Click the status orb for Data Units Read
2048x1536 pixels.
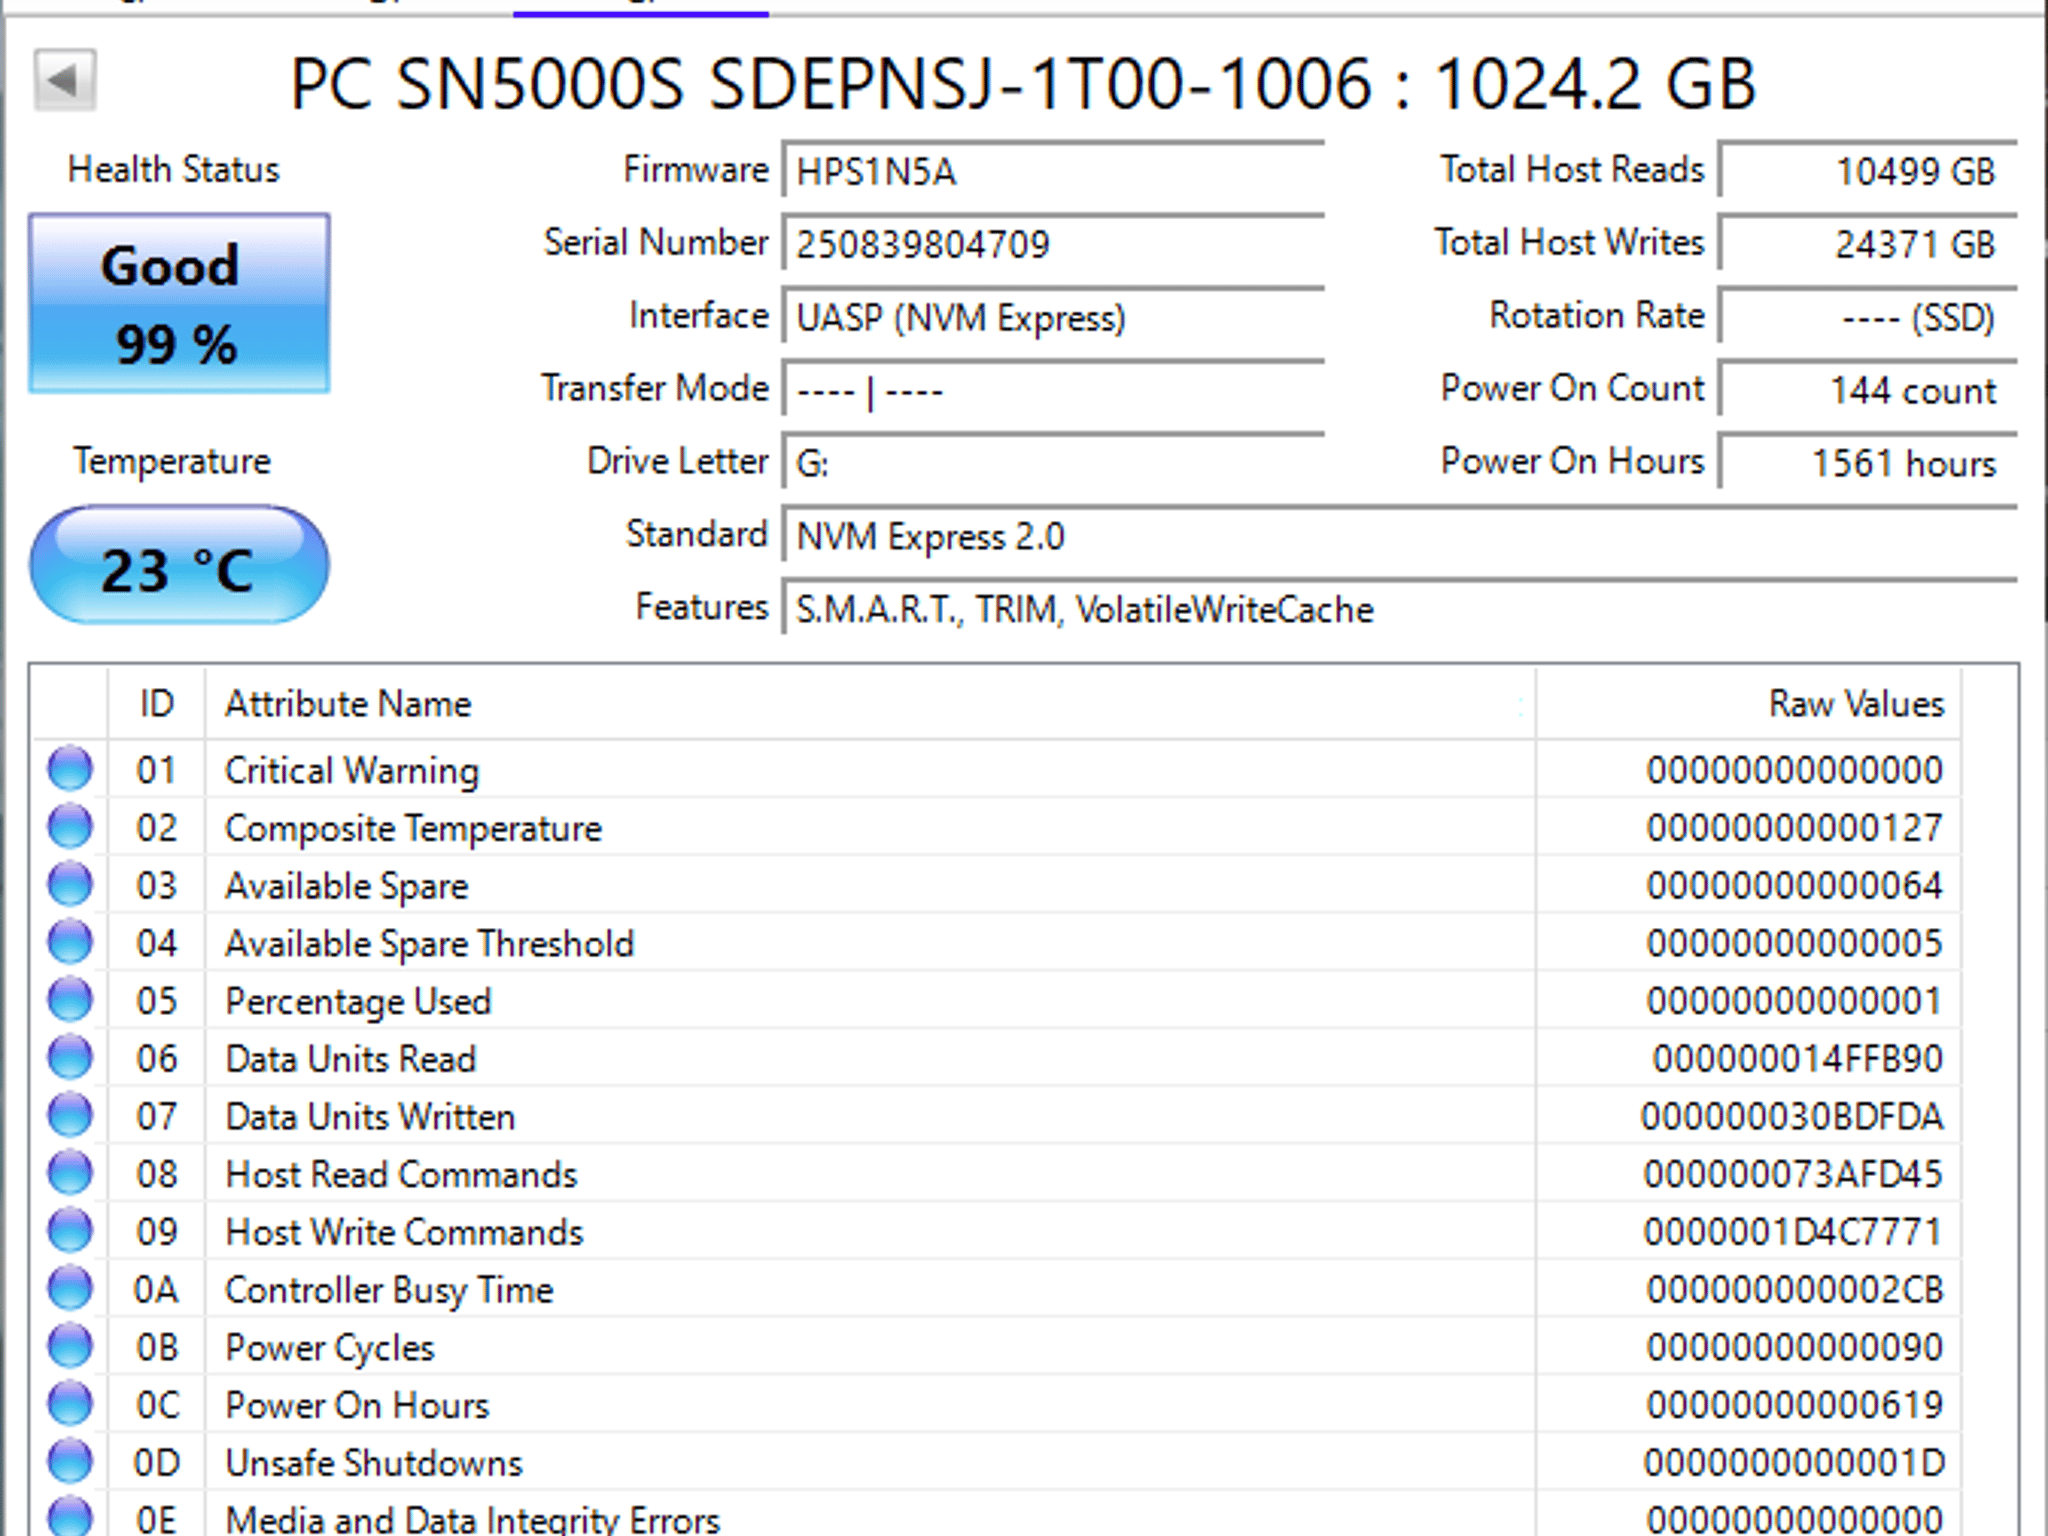[x=70, y=1058]
